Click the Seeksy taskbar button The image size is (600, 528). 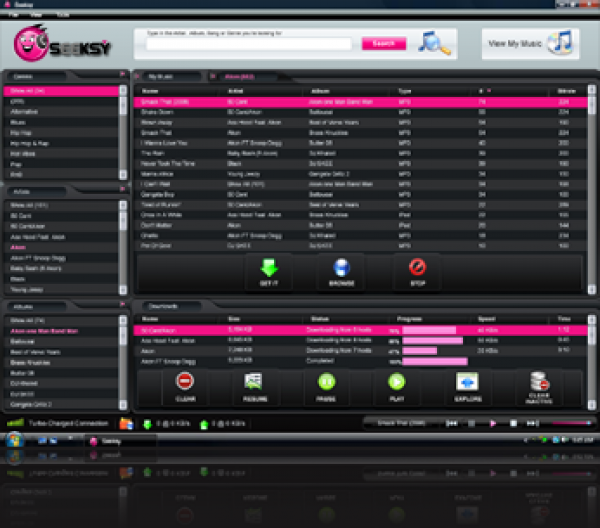[119, 441]
